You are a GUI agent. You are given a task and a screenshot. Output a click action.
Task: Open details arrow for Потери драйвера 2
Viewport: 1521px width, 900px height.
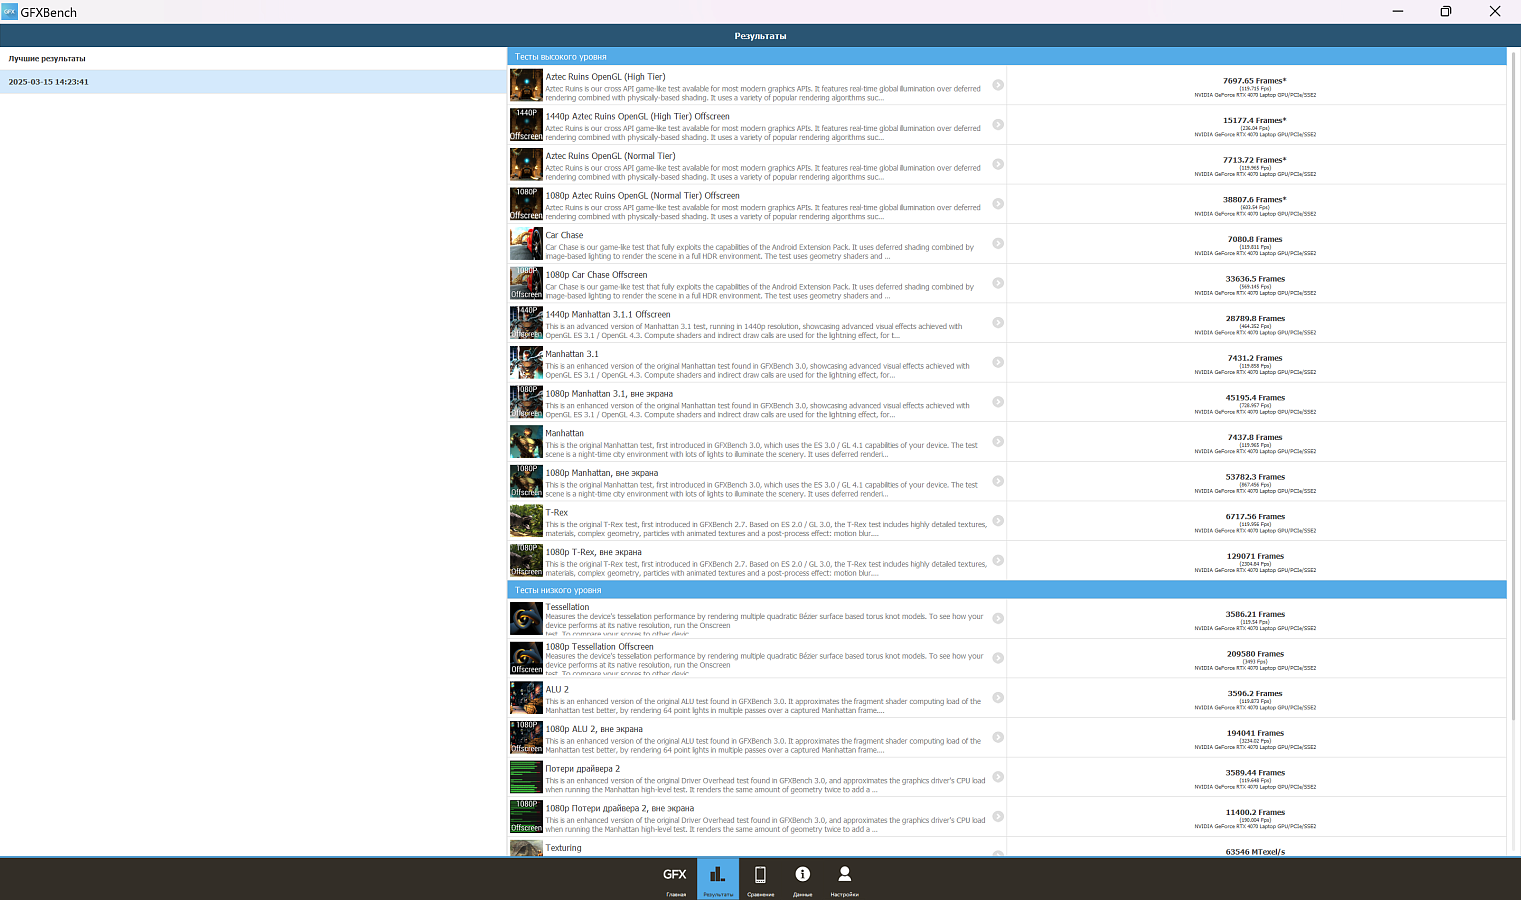click(998, 777)
